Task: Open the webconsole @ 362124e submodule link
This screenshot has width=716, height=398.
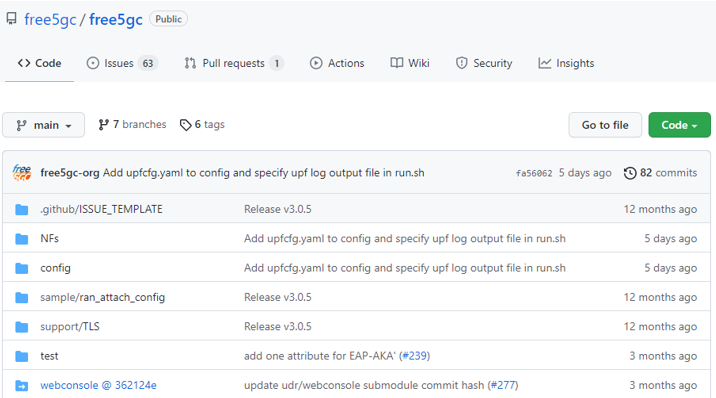Action: pyautogui.click(x=98, y=385)
